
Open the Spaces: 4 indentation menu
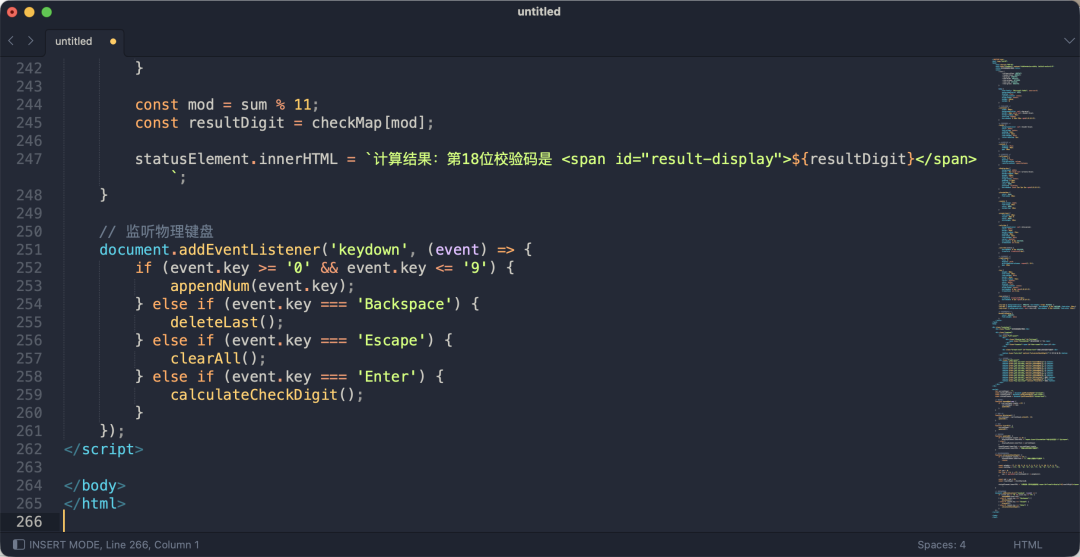pos(941,545)
